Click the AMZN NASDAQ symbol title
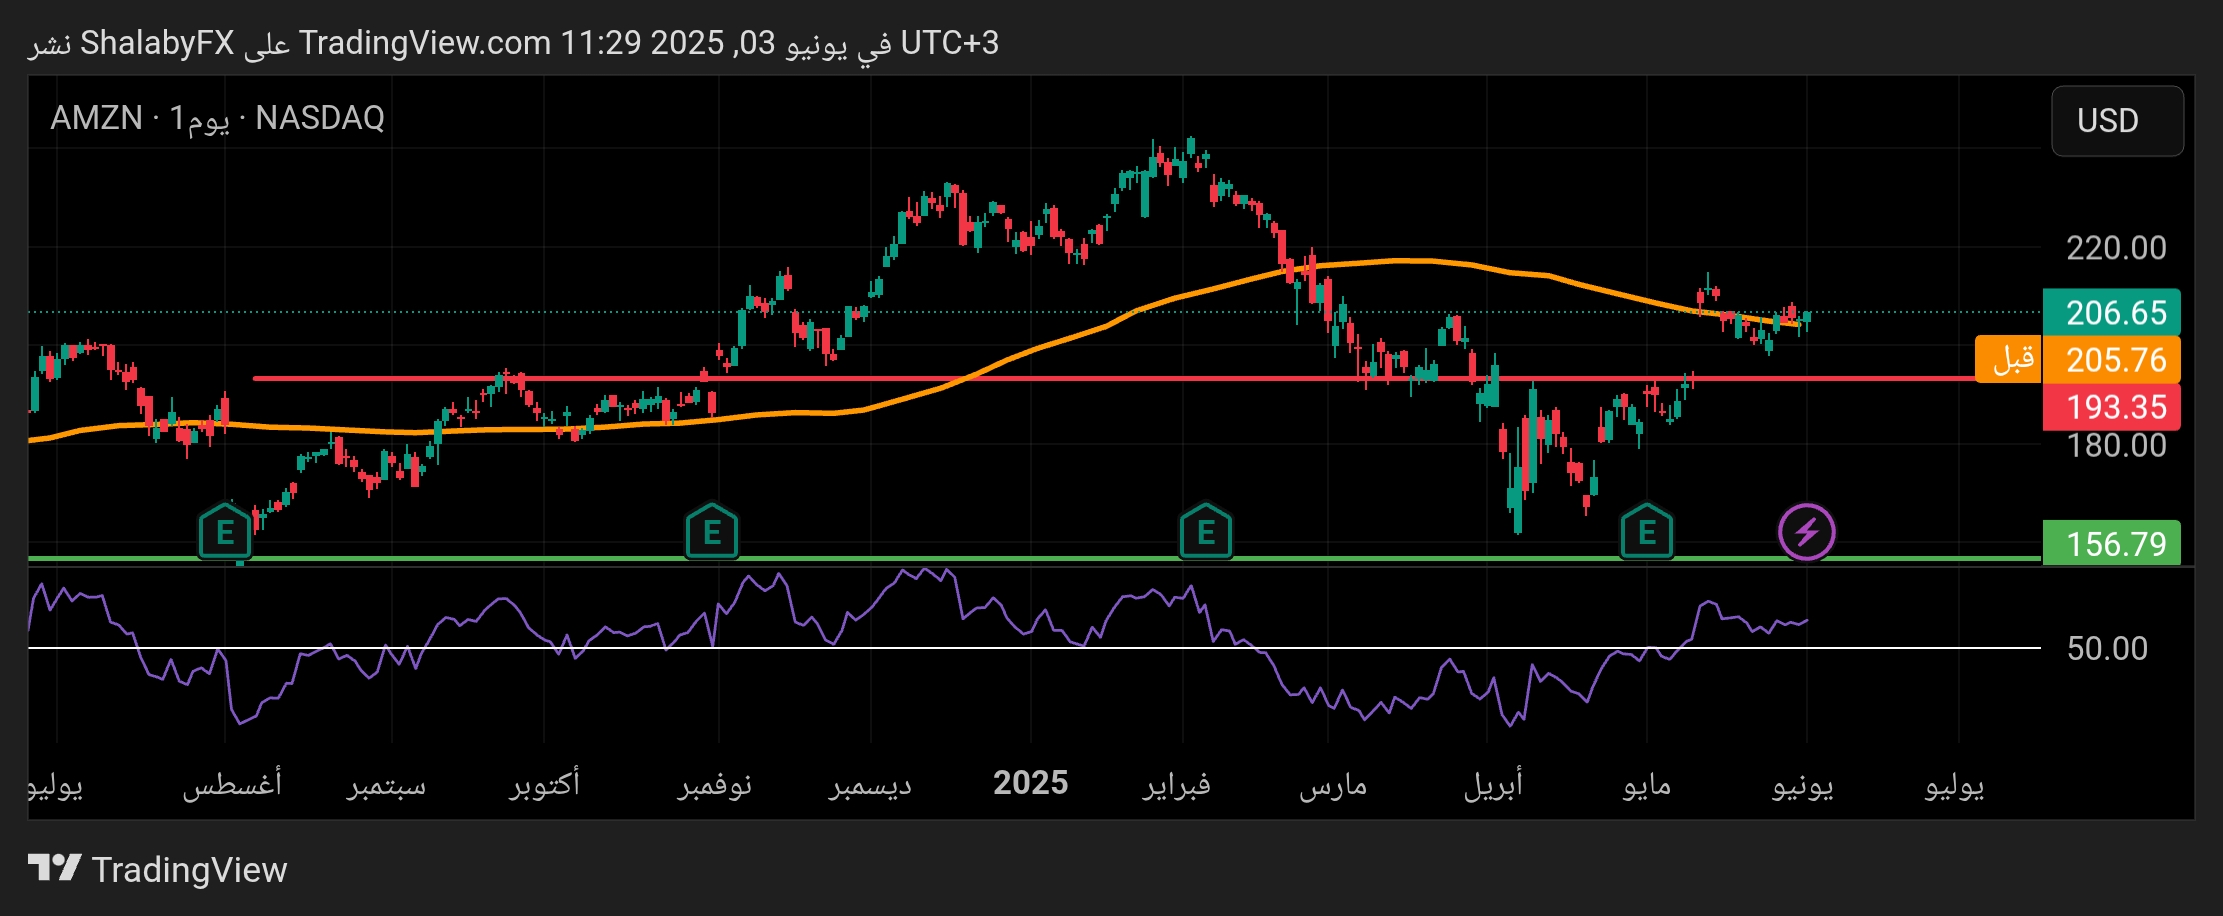2223x916 pixels. [x=217, y=118]
